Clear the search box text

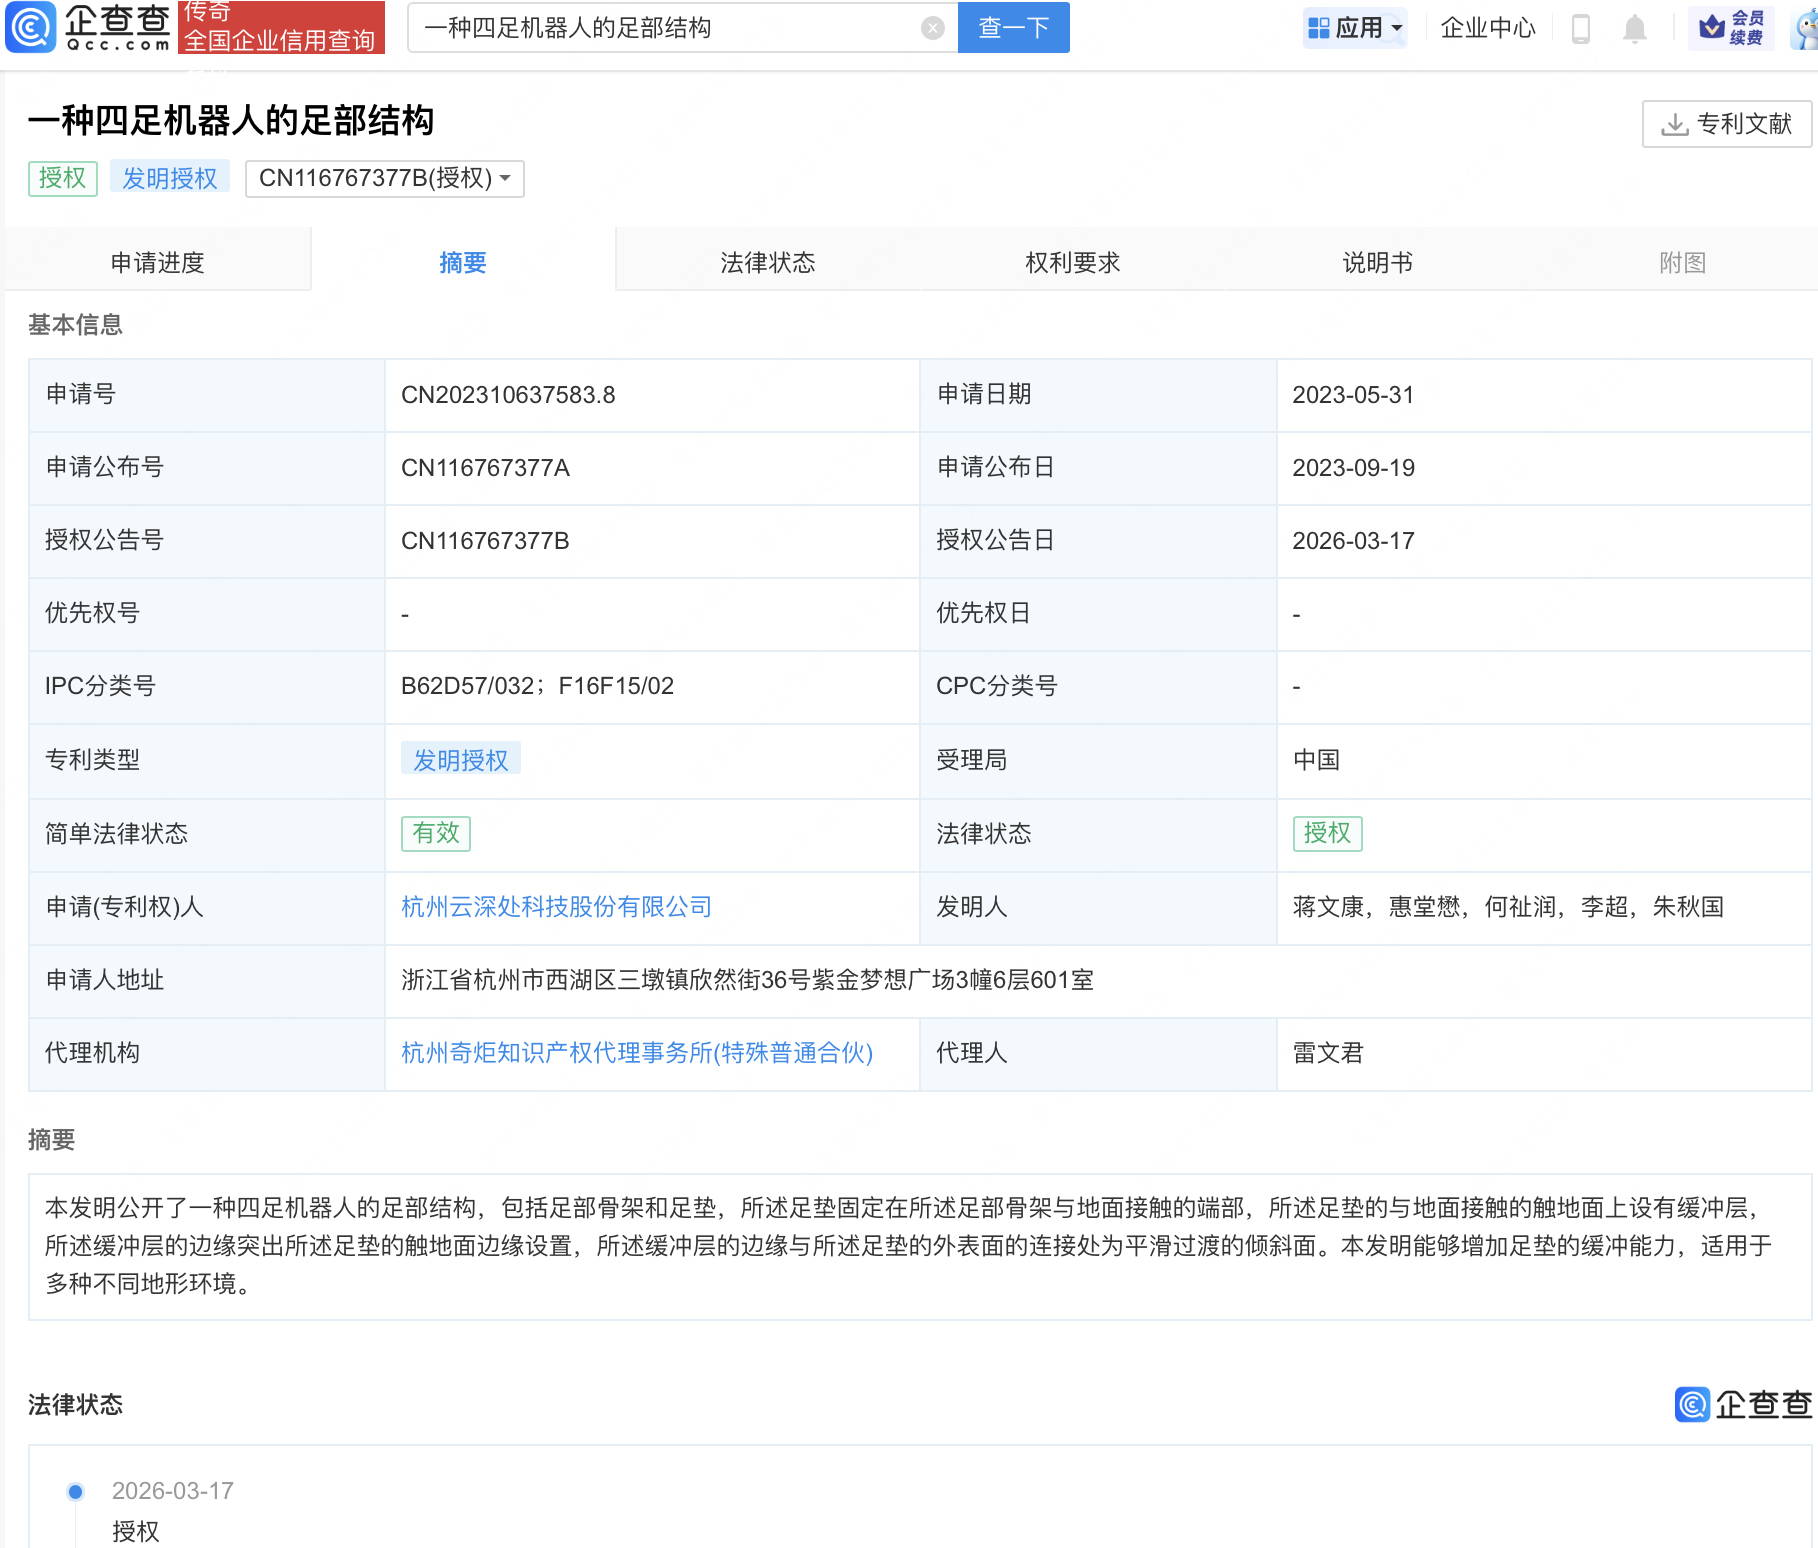tap(932, 28)
